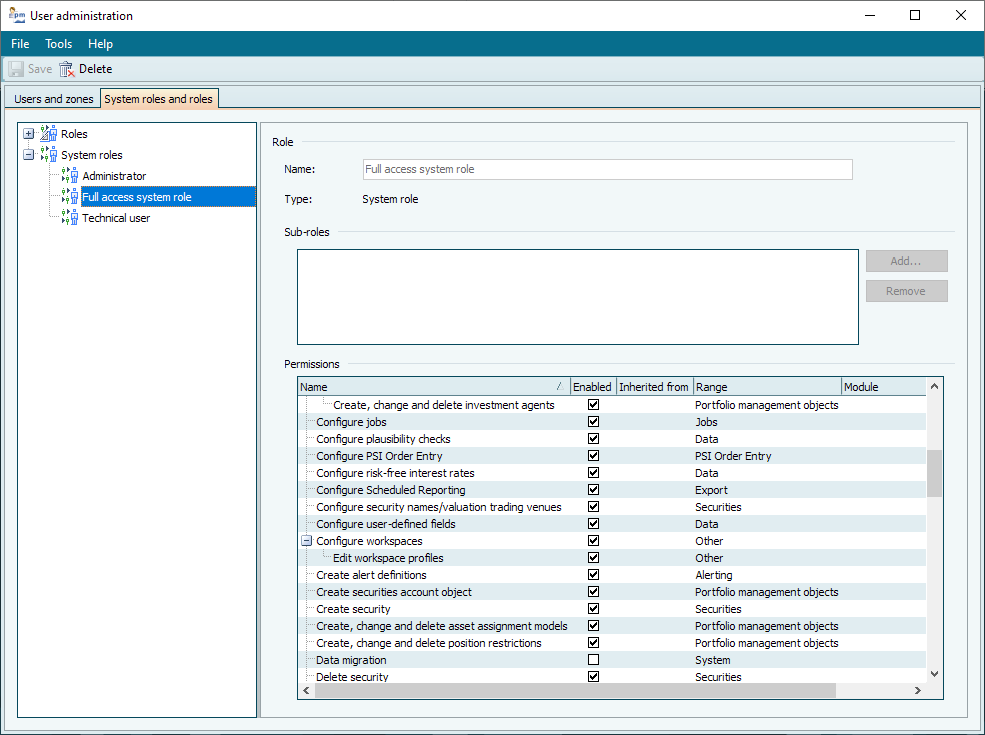
Task: Uncheck the Configure jobs permission
Action: [x=594, y=422]
